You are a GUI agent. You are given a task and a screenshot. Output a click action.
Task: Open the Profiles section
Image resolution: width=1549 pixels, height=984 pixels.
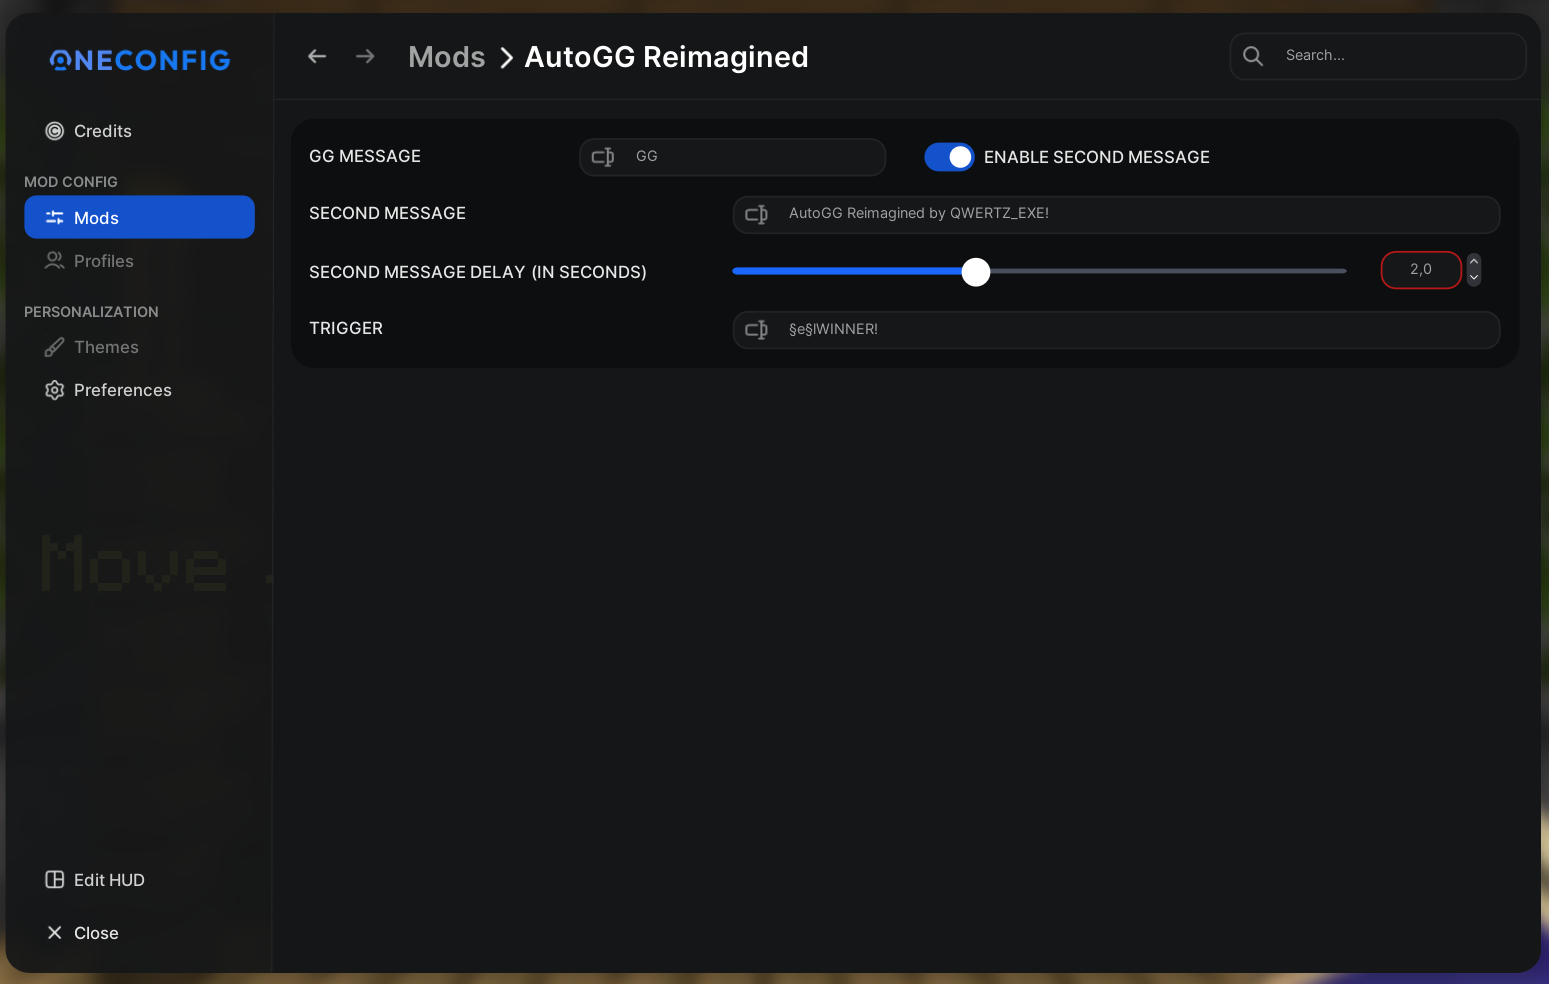pyautogui.click(x=103, y=261)
